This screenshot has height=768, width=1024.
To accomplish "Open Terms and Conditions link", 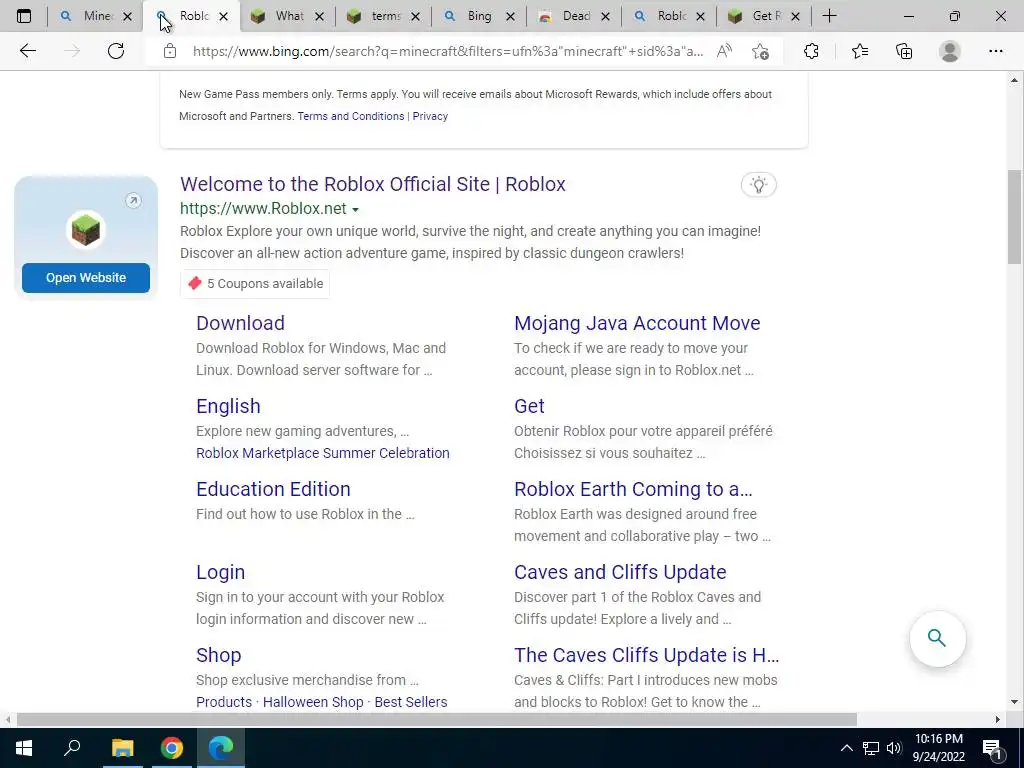I will 351,116.
